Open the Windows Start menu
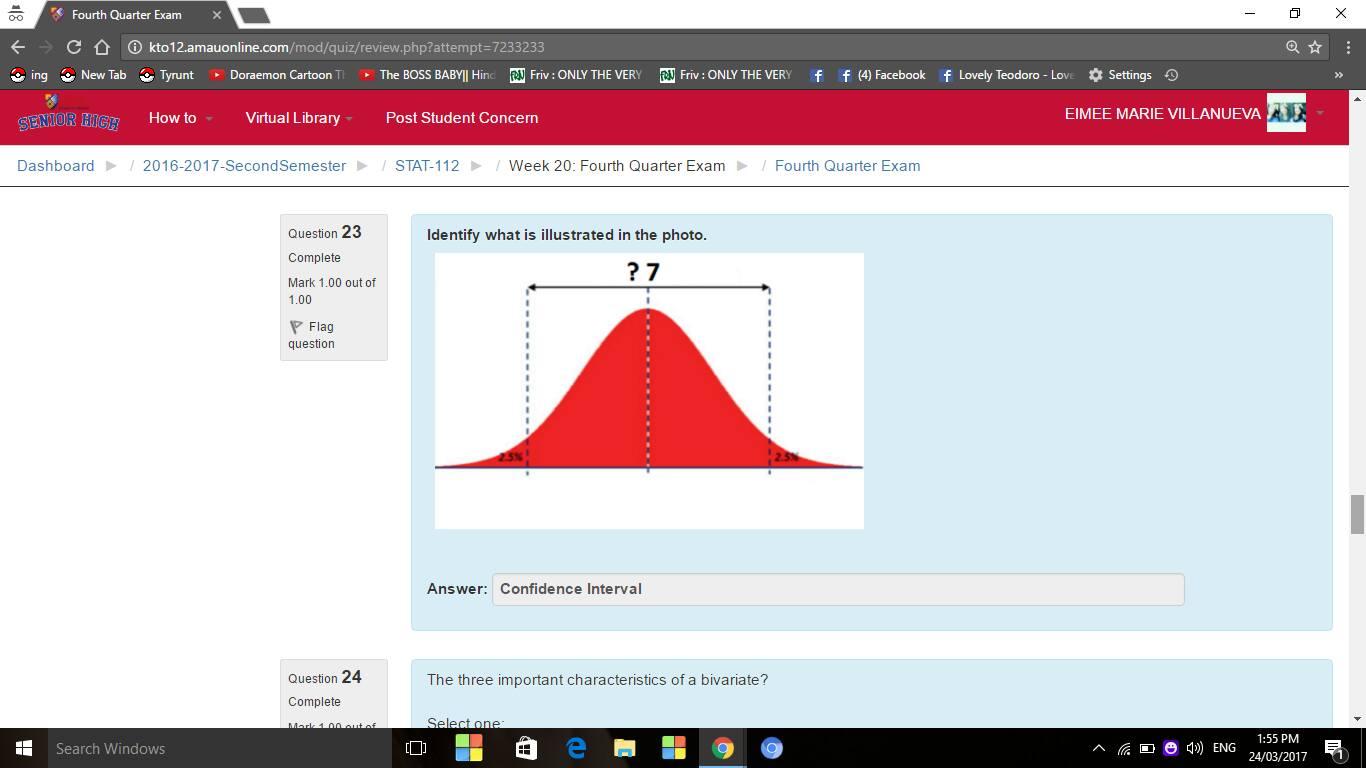This screenshot has height=768, width=1366. 24,748
